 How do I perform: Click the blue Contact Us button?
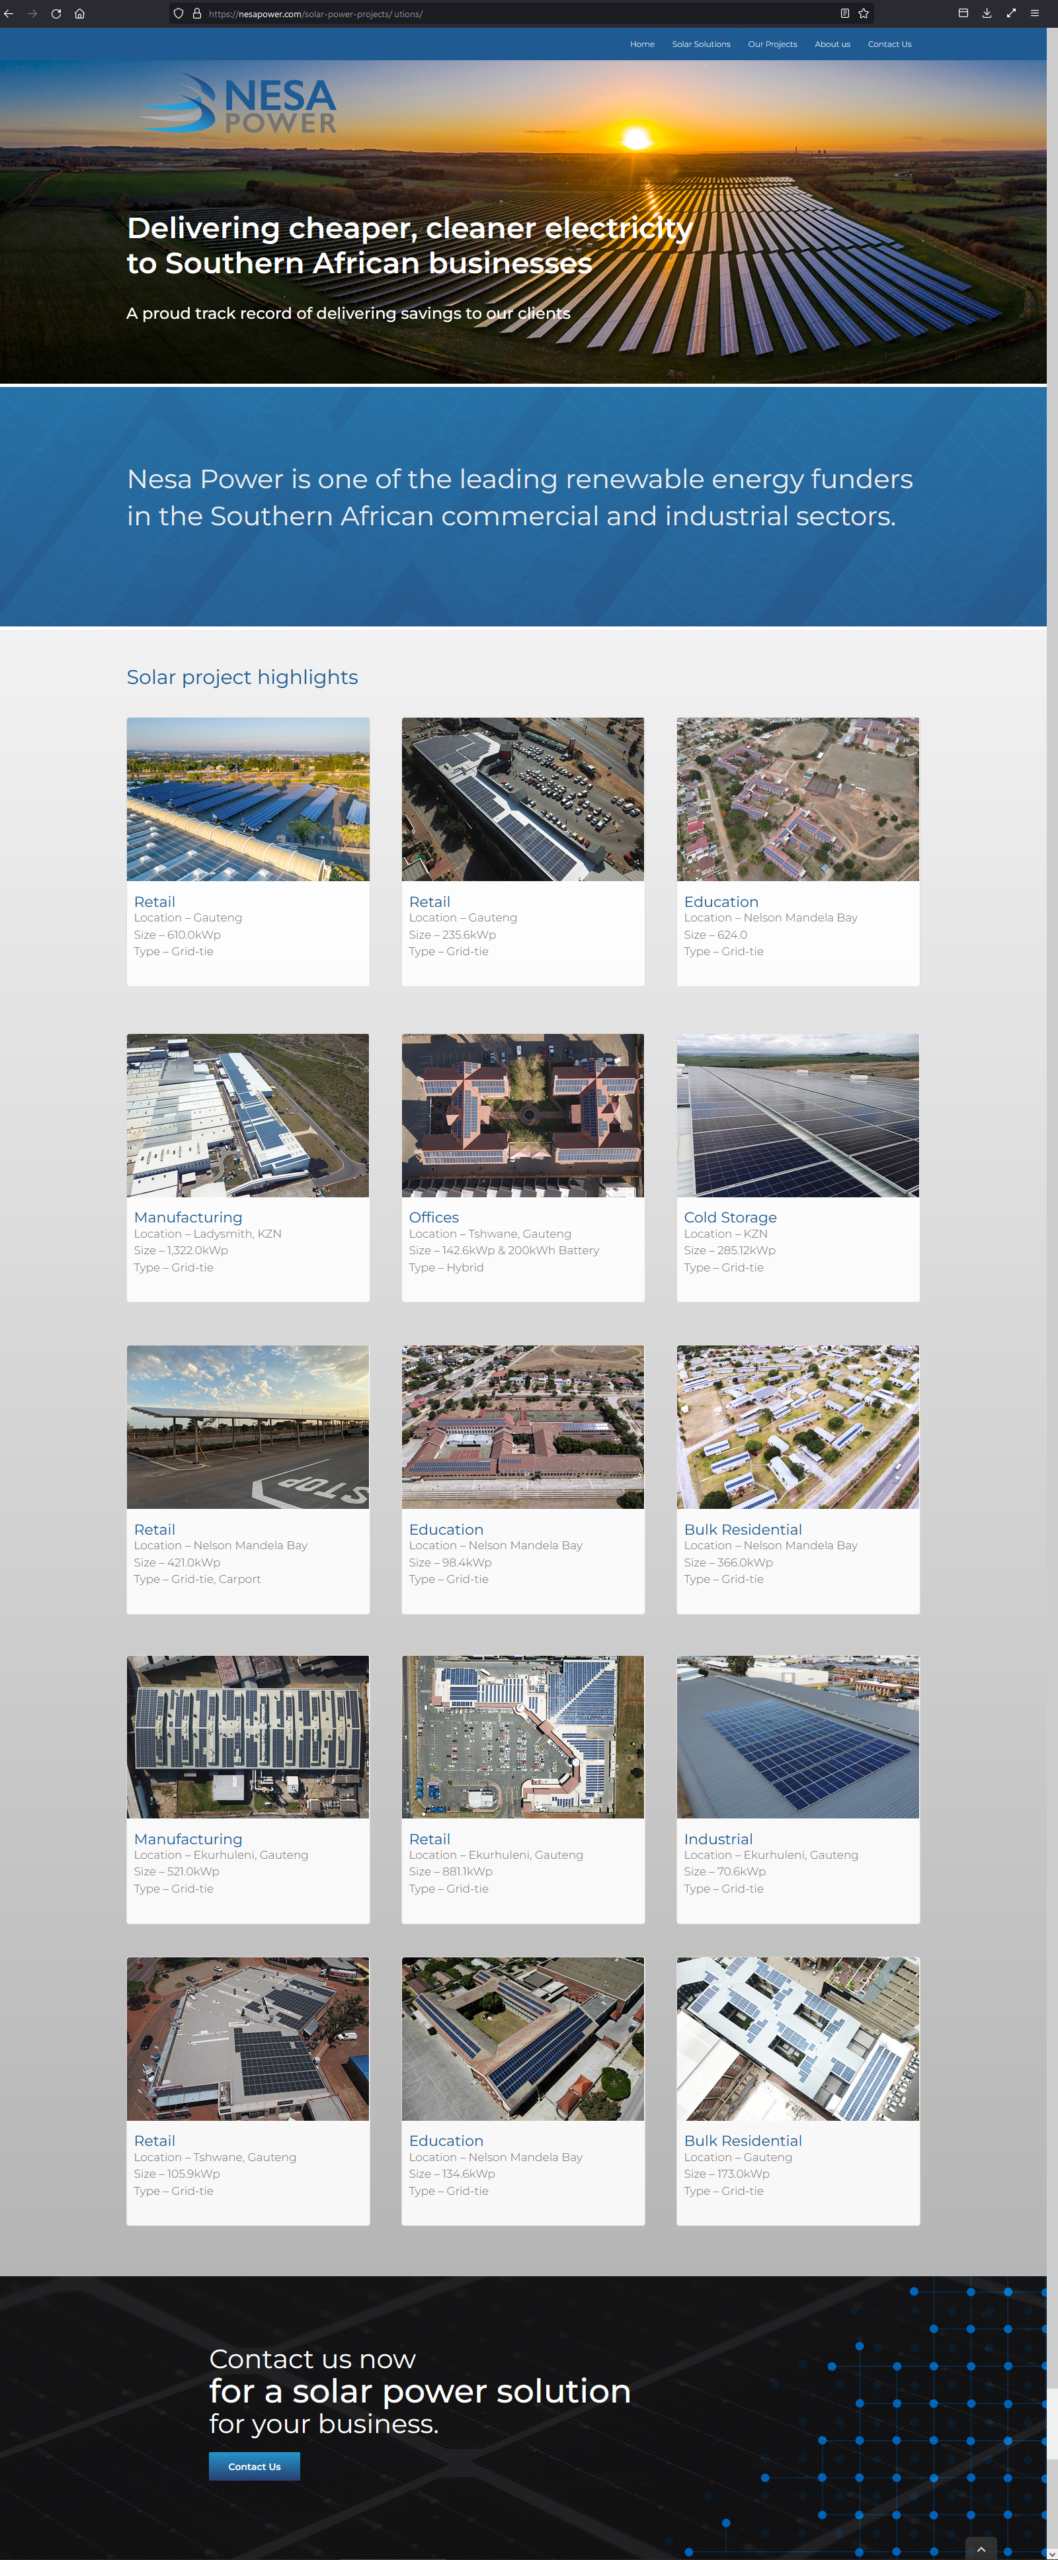pos(254,2466)
